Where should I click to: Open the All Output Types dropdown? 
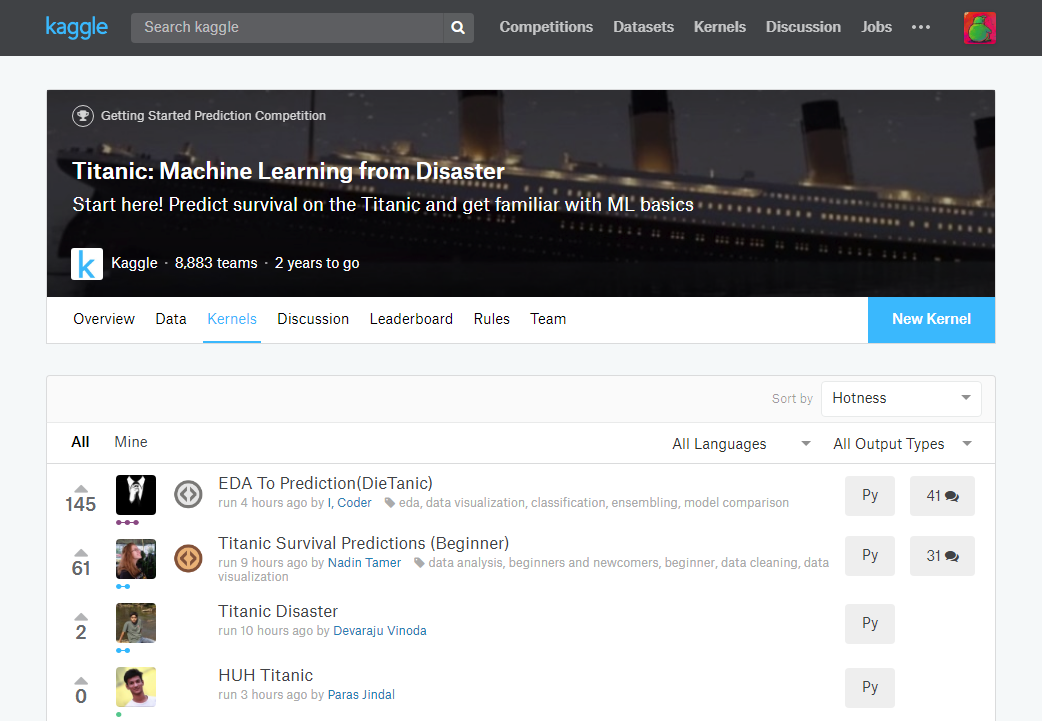click(901, 443)
